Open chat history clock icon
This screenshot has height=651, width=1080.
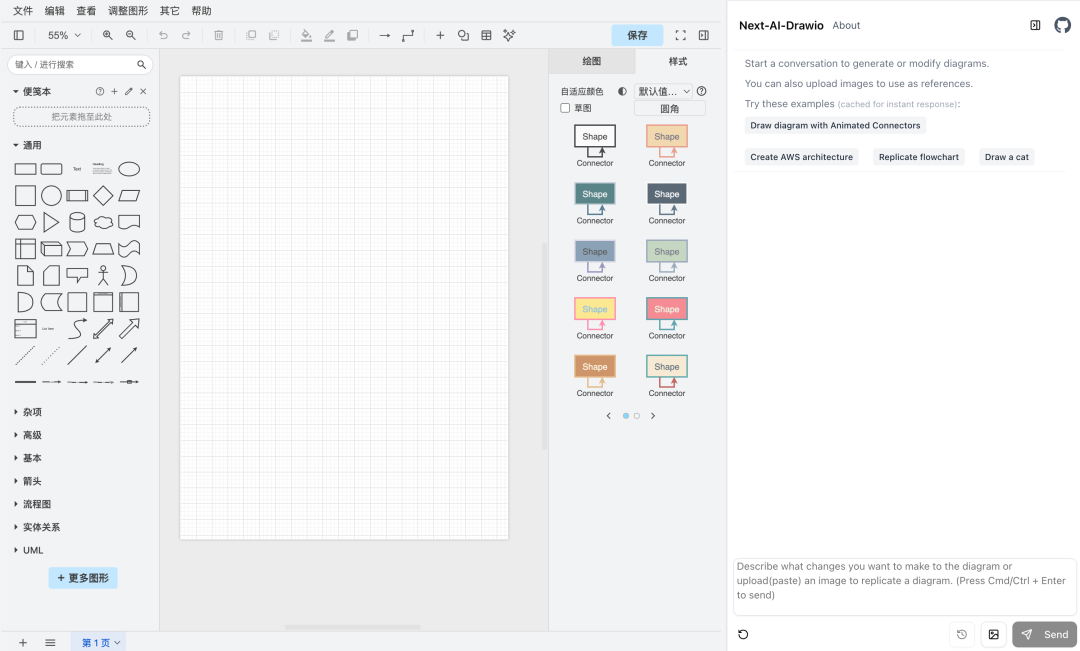tap(961, 634)
